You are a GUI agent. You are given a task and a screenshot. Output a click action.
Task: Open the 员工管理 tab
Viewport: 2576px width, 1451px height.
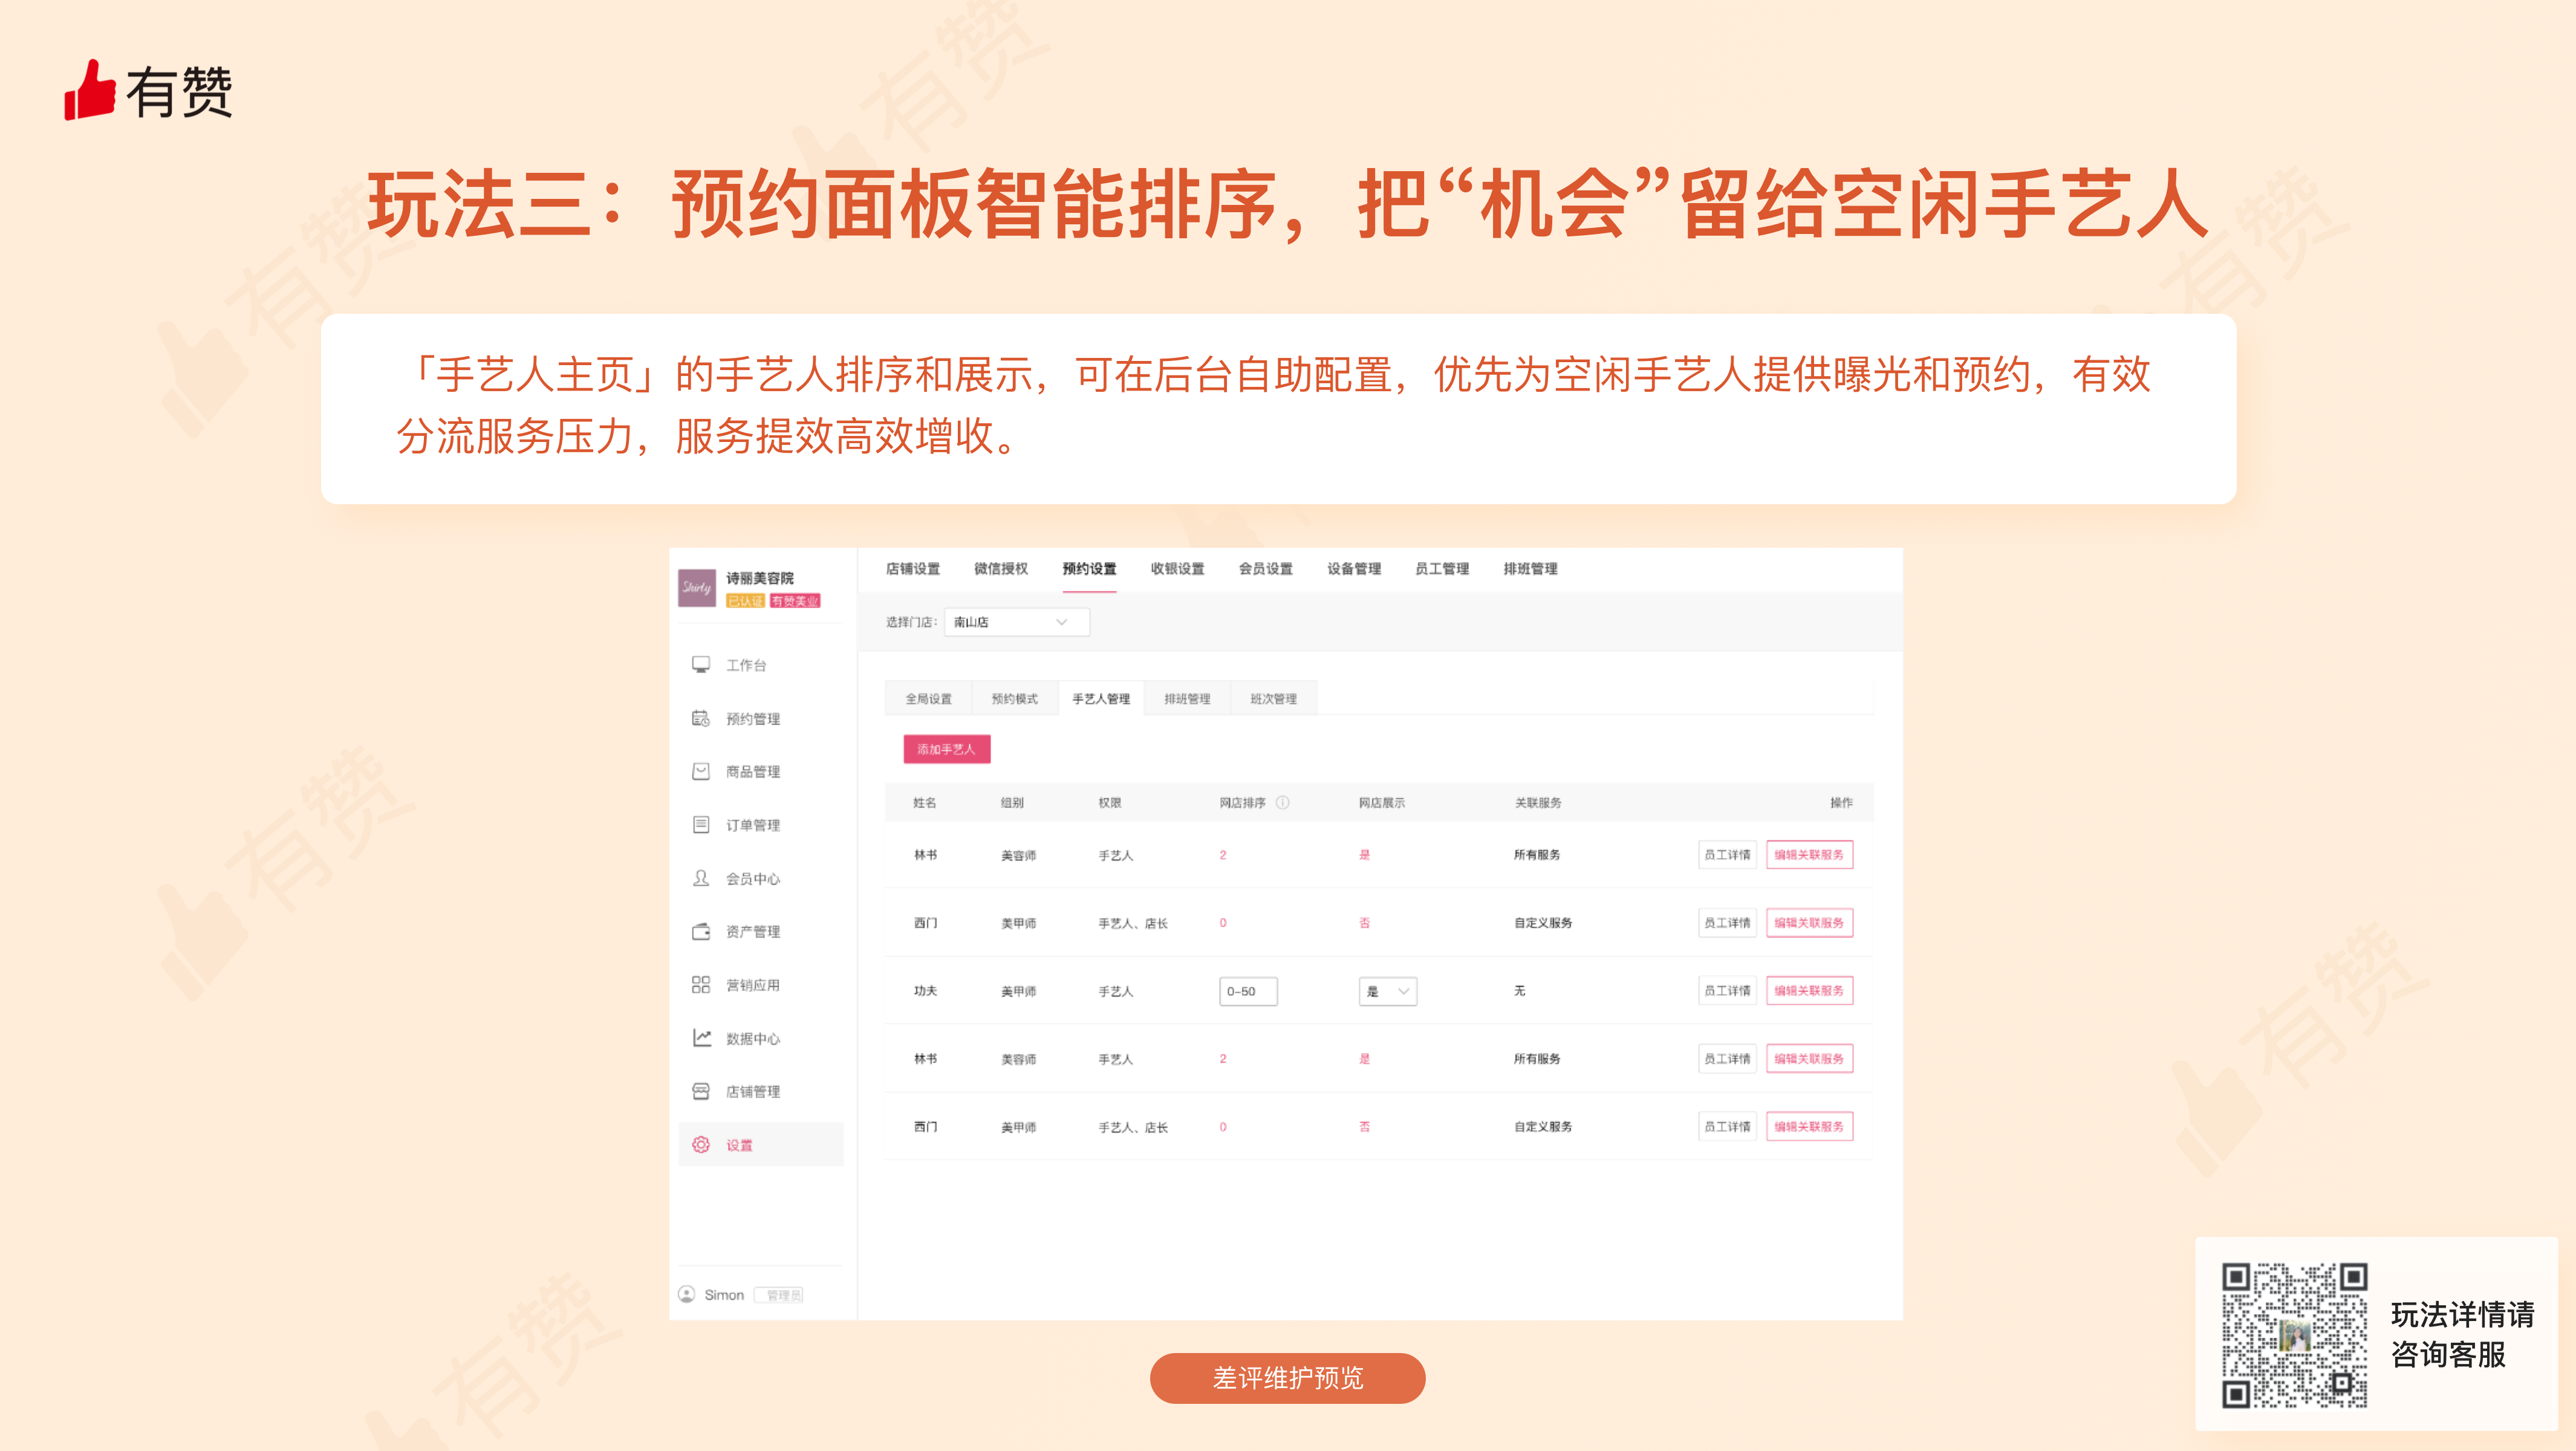pos(1442,568)
